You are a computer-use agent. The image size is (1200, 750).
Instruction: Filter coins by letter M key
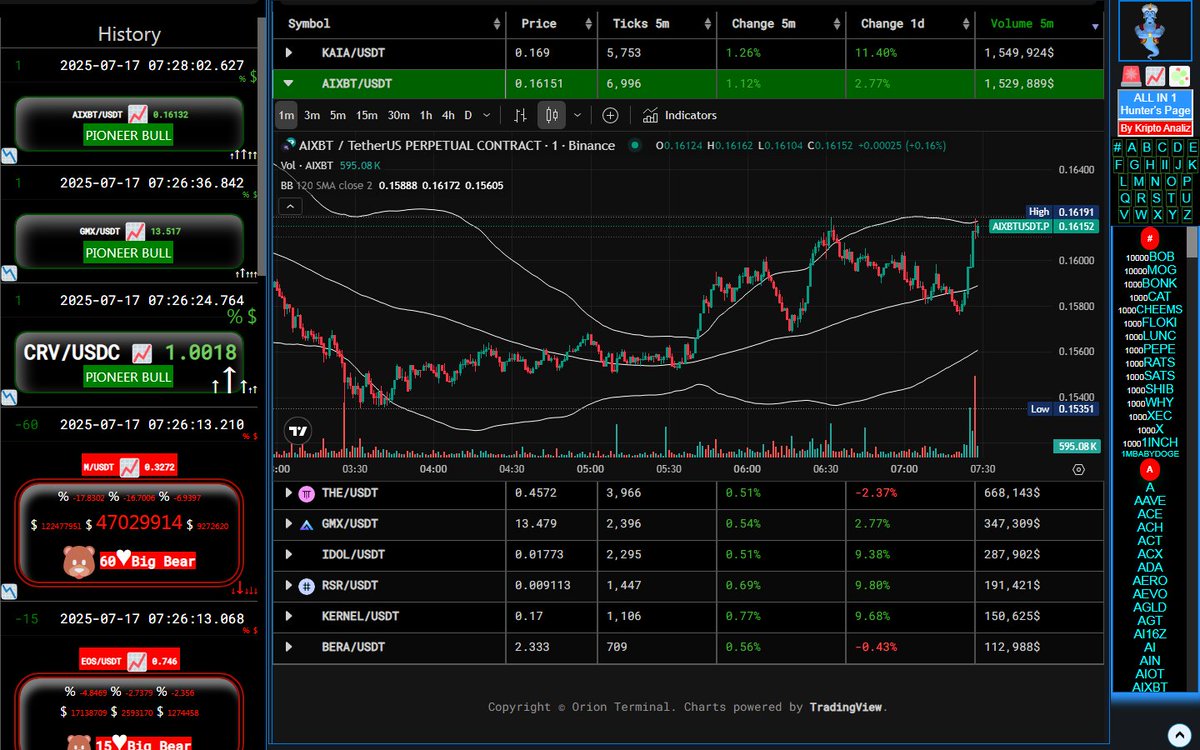tap(1139, 182)
